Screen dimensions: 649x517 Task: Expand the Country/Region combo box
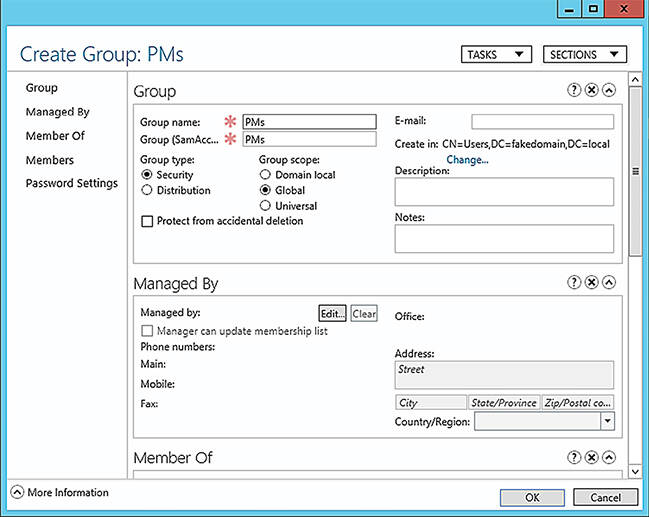[607, 421]
